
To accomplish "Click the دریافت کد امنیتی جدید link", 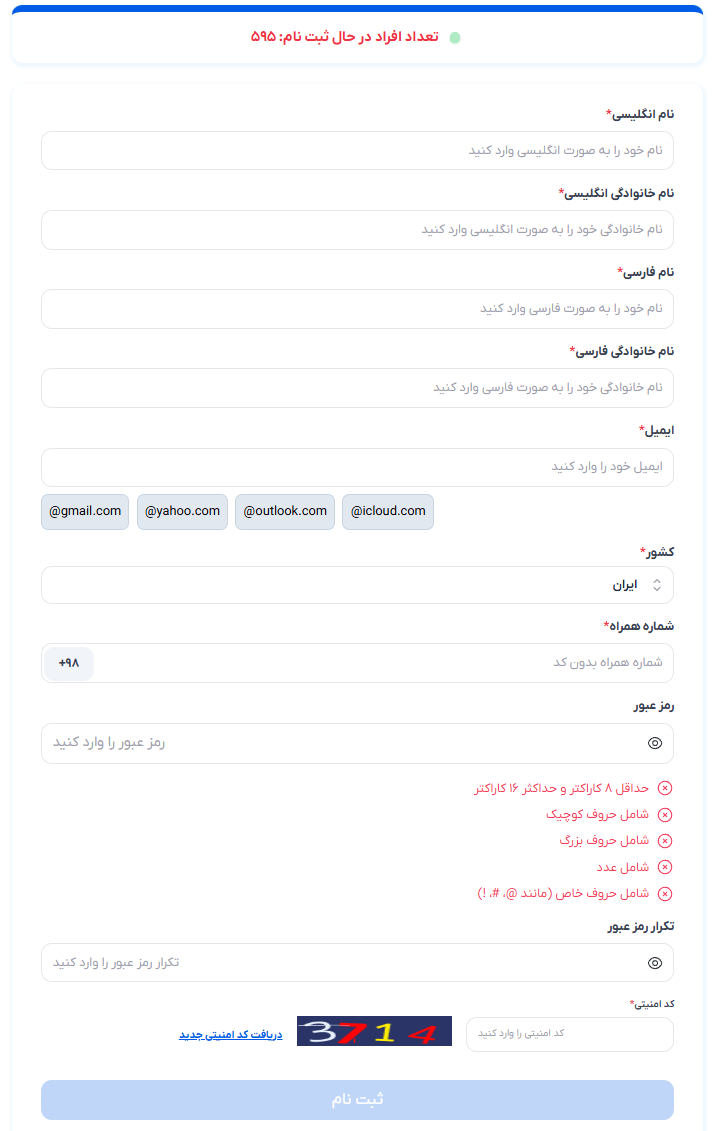I will 231,1034.
